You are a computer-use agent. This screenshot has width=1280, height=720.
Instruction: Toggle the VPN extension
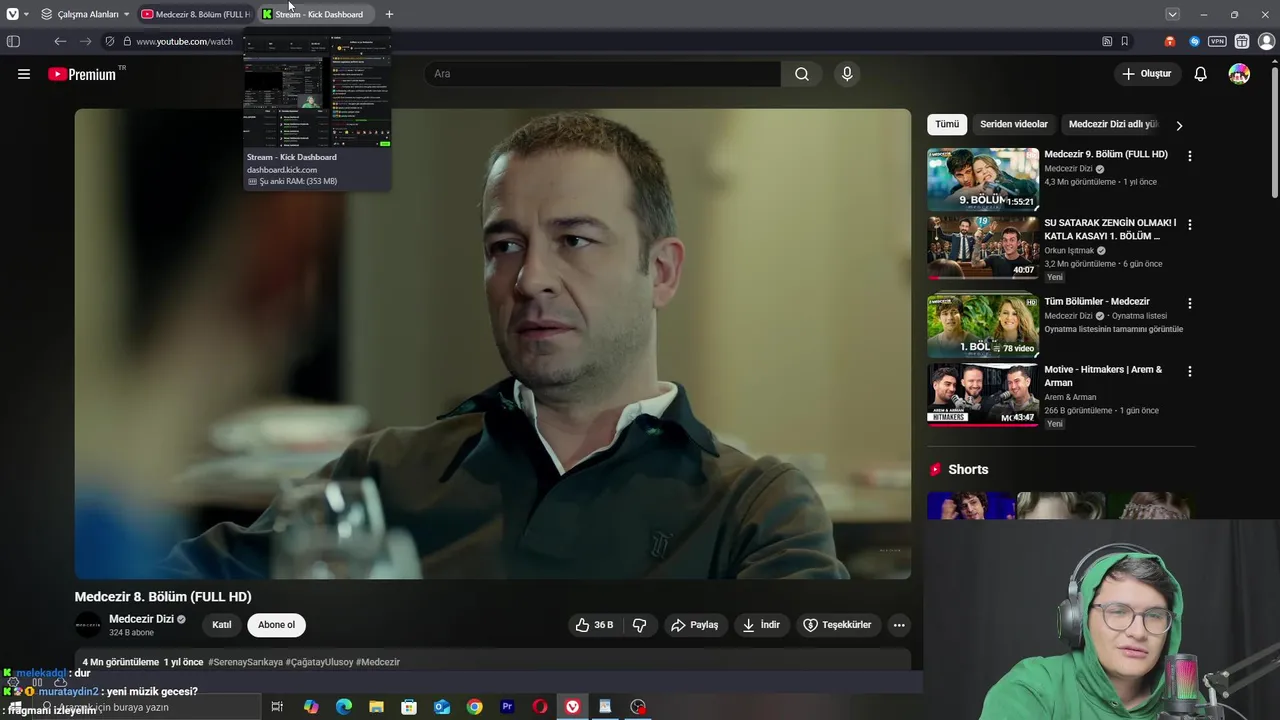1217,41
